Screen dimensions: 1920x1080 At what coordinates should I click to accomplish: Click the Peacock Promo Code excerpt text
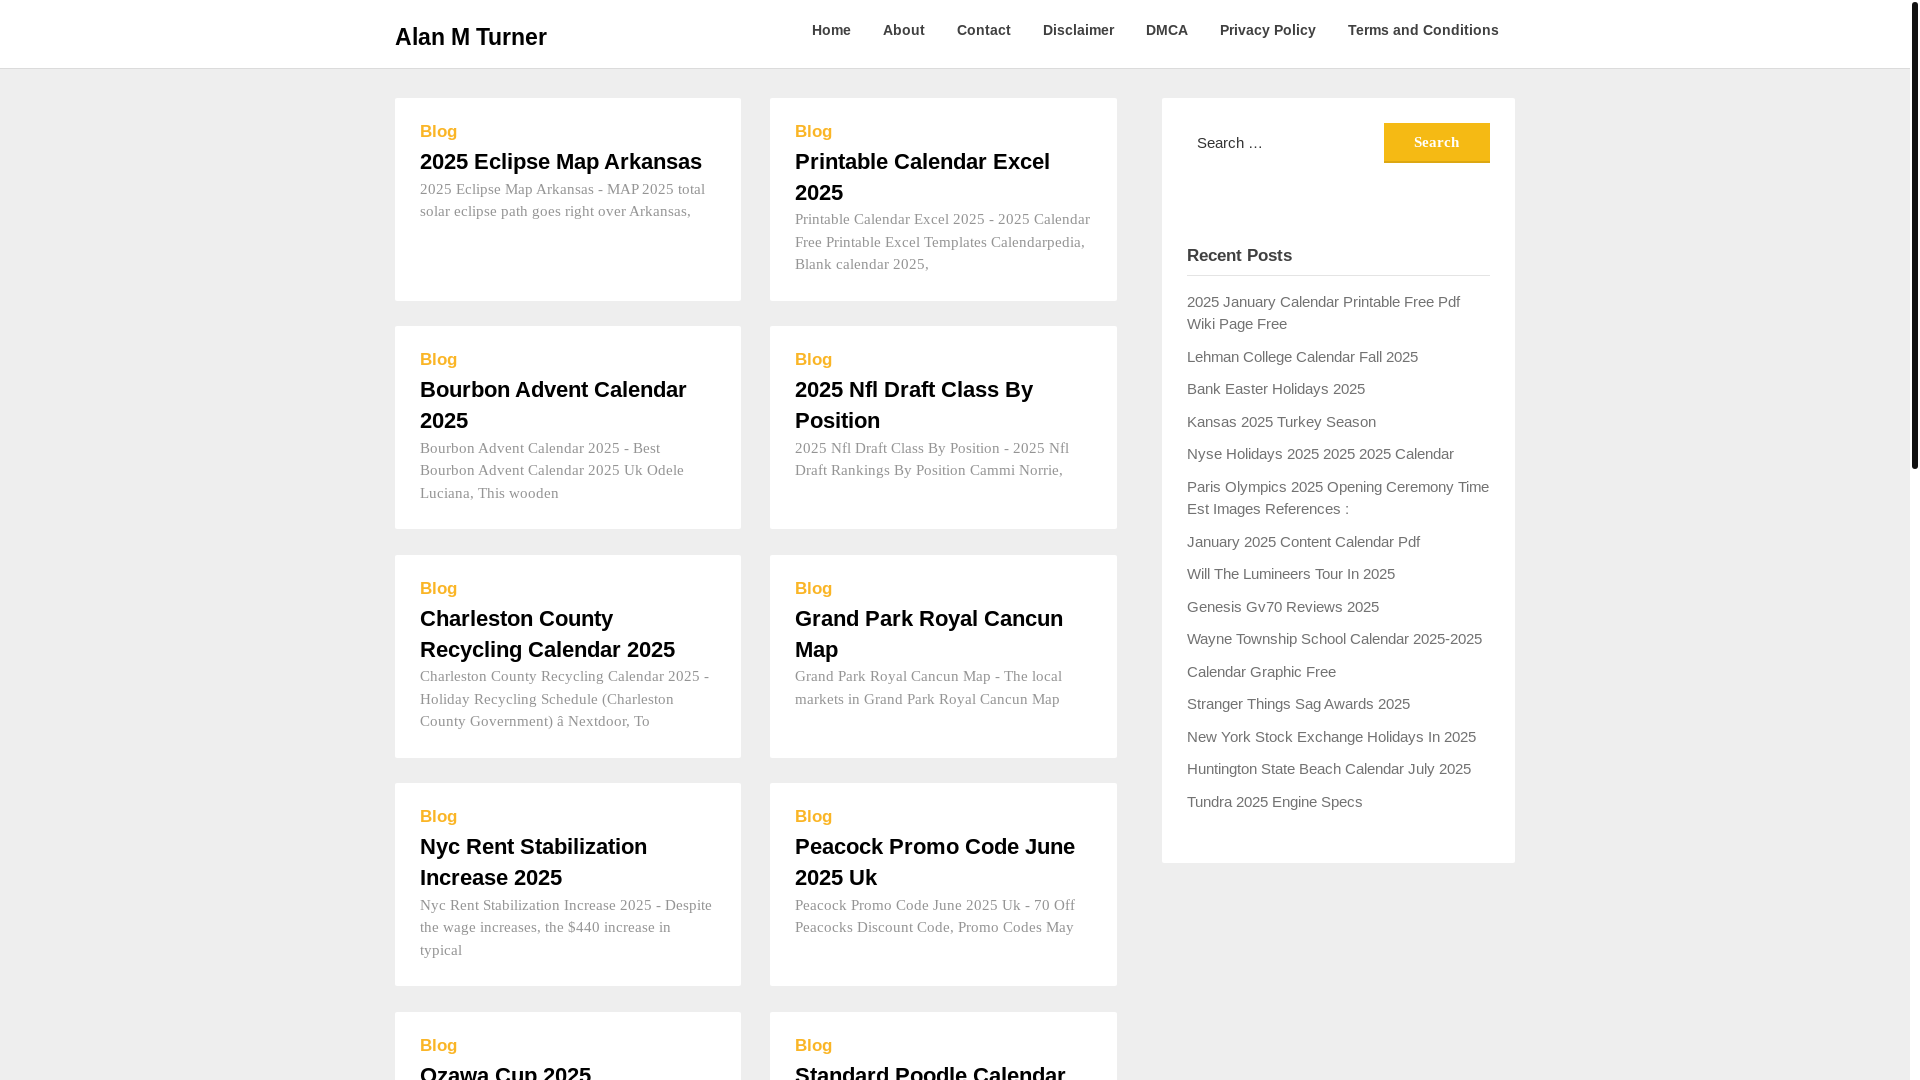point(935,916)
